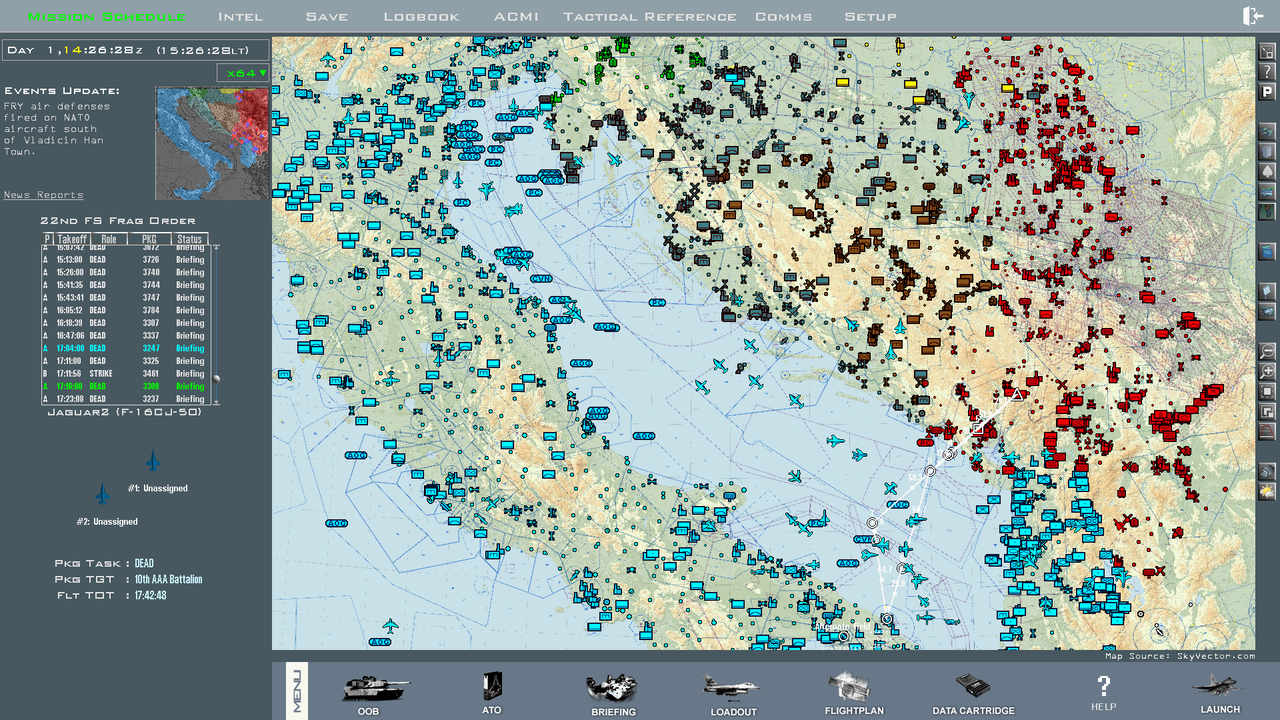Click the "#2: Unassigned" pilot label
This screenshot has height=720, width=1280.
108,522
